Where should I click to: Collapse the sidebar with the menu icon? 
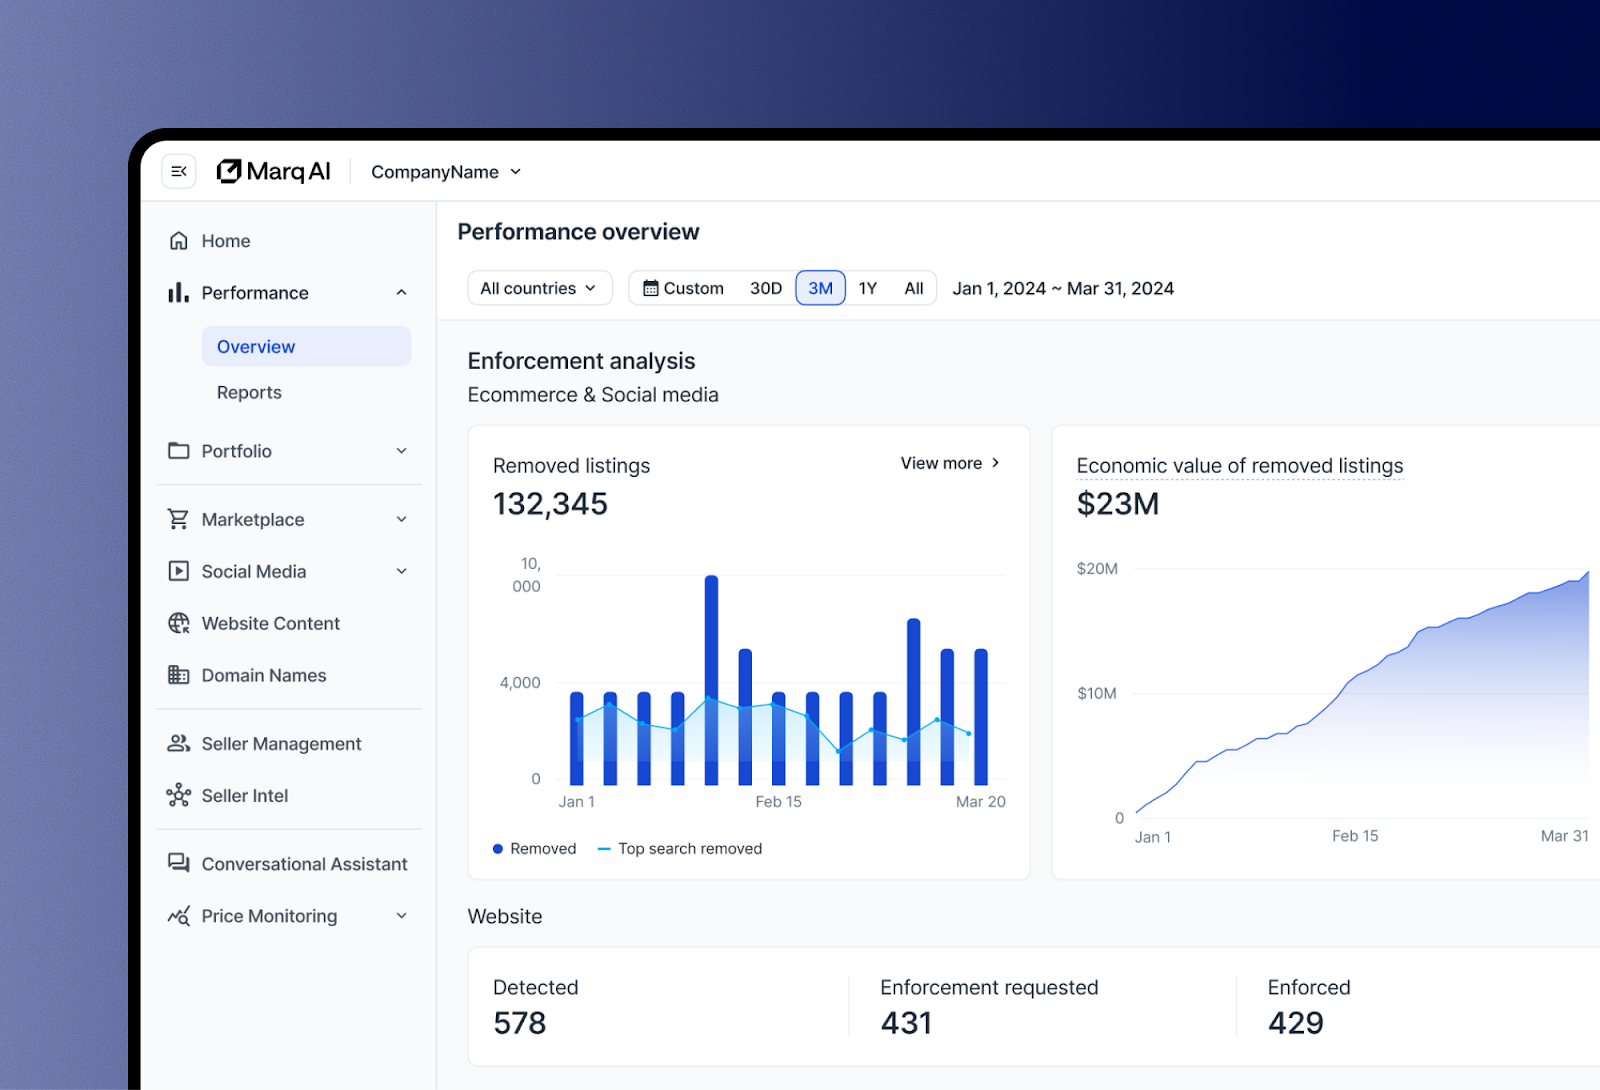click(x=179, y=172)
